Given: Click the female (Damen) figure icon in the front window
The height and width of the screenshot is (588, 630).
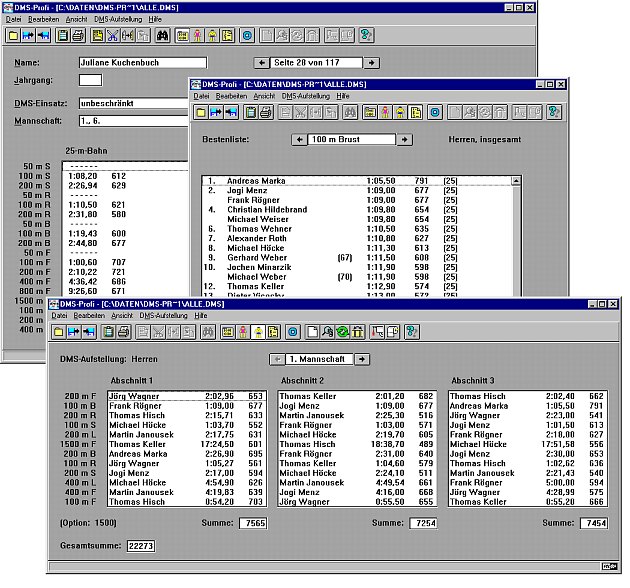Looking at the screenshot, I should [243, 332].
